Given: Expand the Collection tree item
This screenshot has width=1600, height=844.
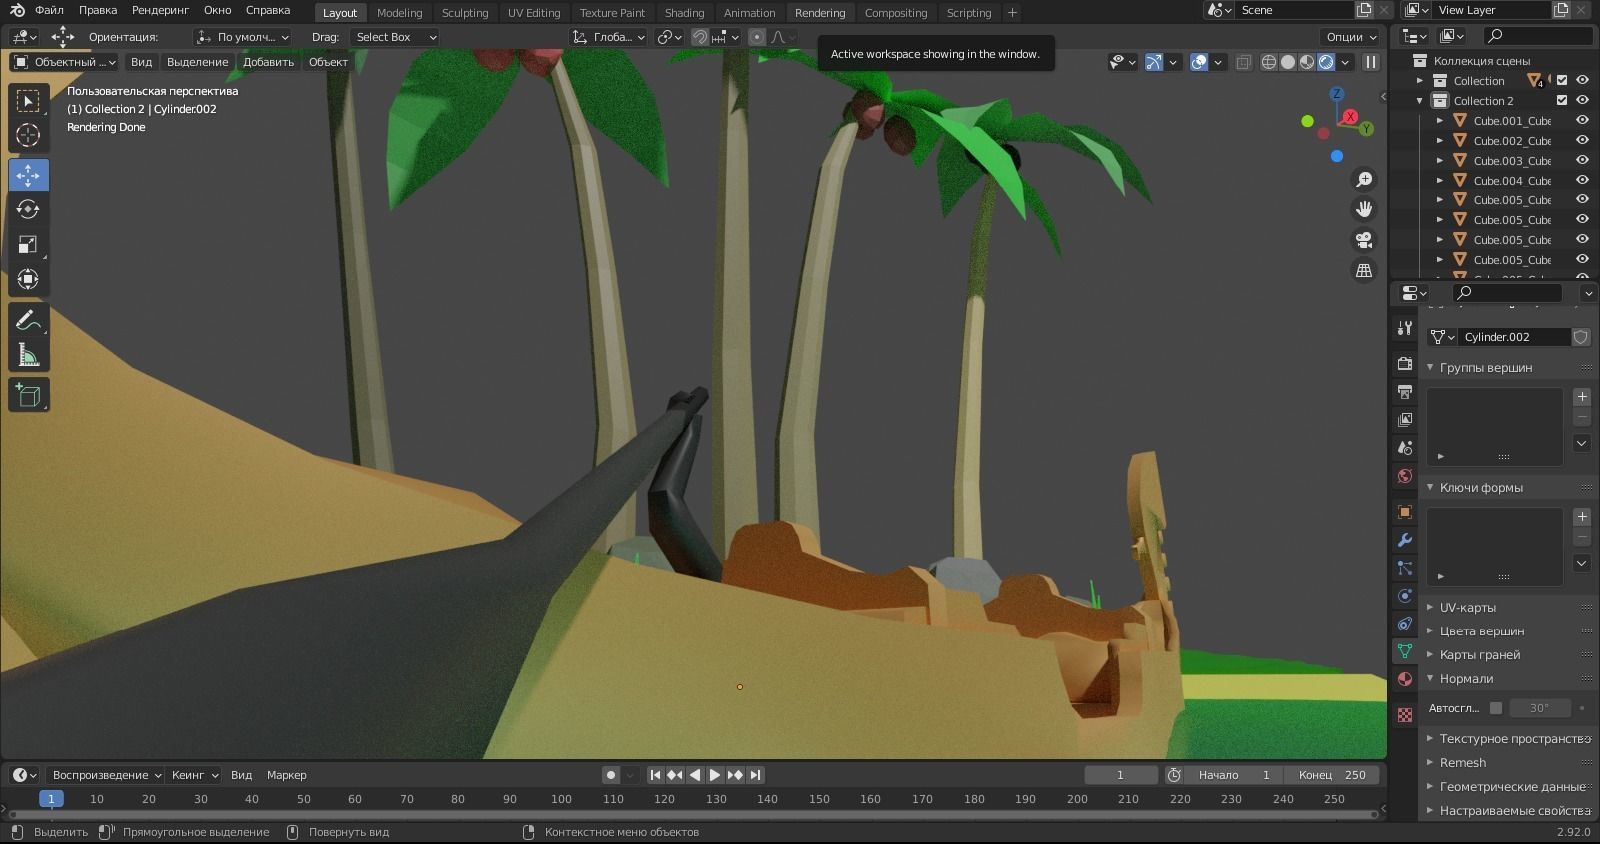Looking at the screenshot, I should [x=1419, y=80].
